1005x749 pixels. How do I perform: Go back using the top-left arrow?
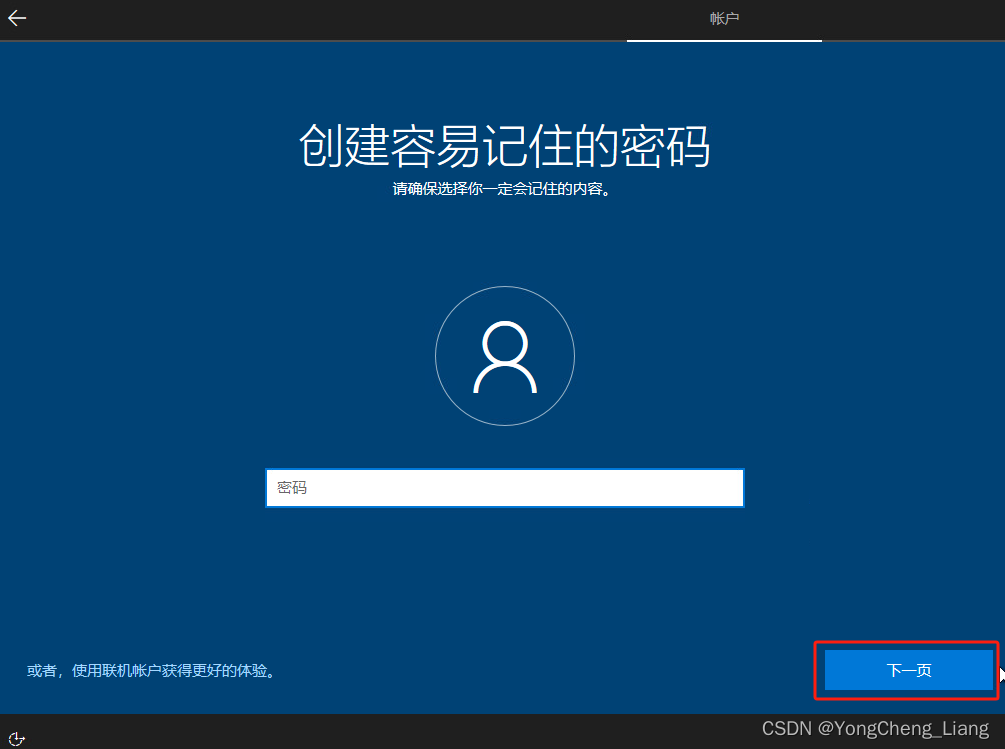[x=17, y=18]
